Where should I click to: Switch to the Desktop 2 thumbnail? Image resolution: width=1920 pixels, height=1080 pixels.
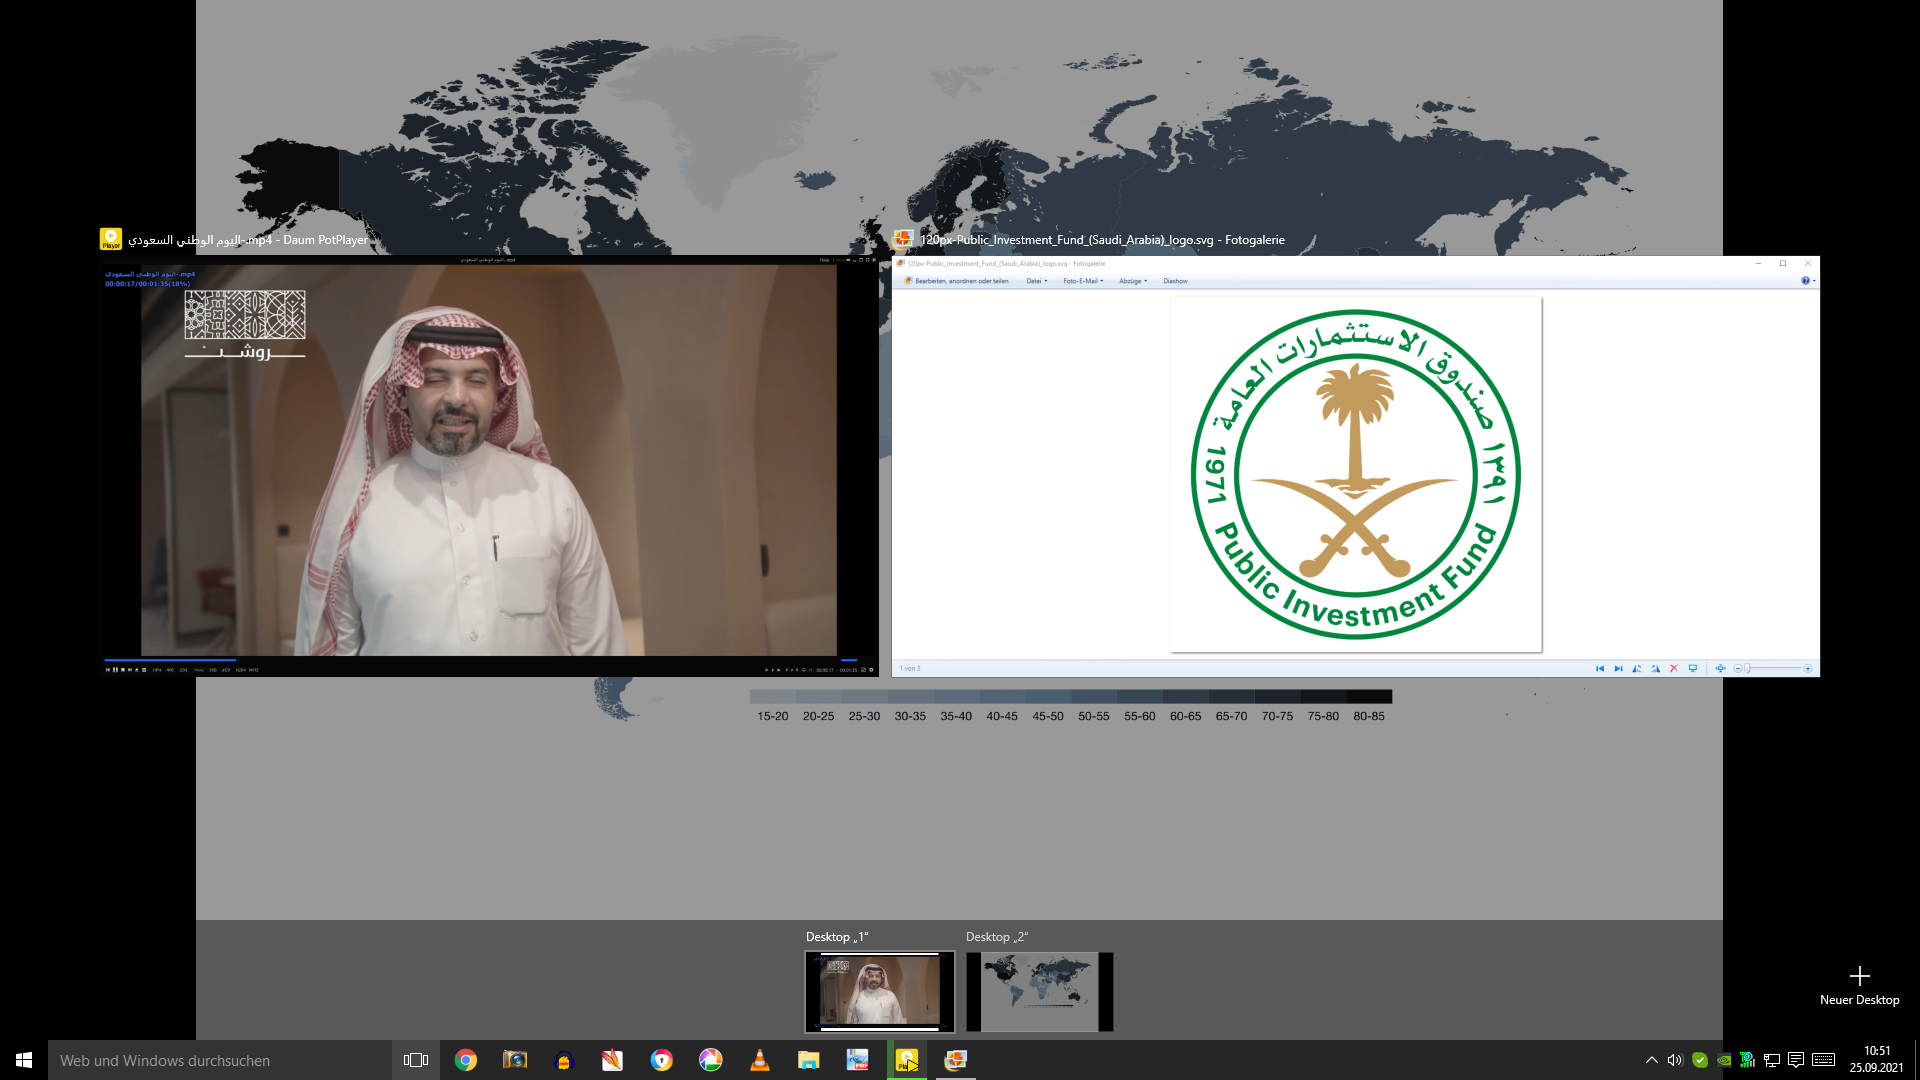(1039, 991)
